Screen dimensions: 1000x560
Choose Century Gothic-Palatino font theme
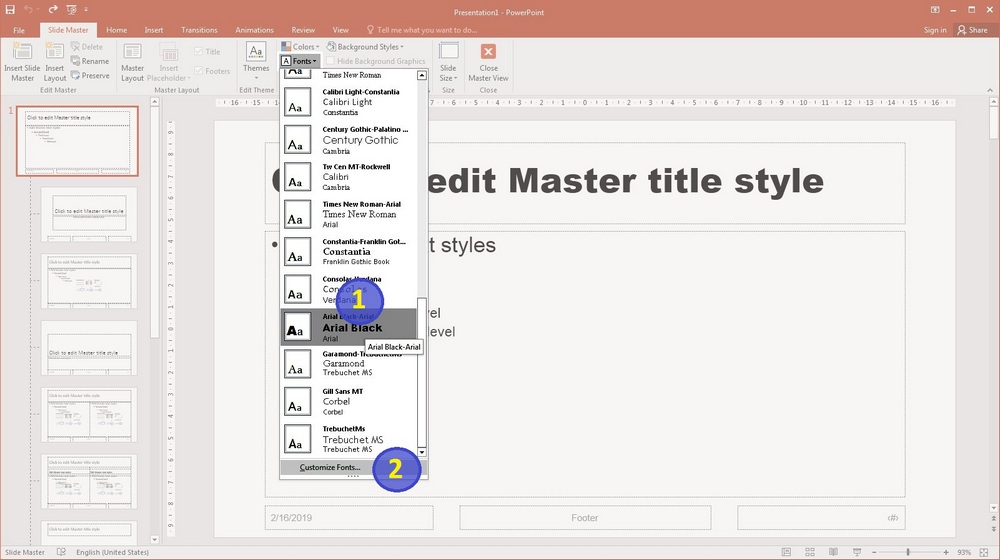[349, 140]
